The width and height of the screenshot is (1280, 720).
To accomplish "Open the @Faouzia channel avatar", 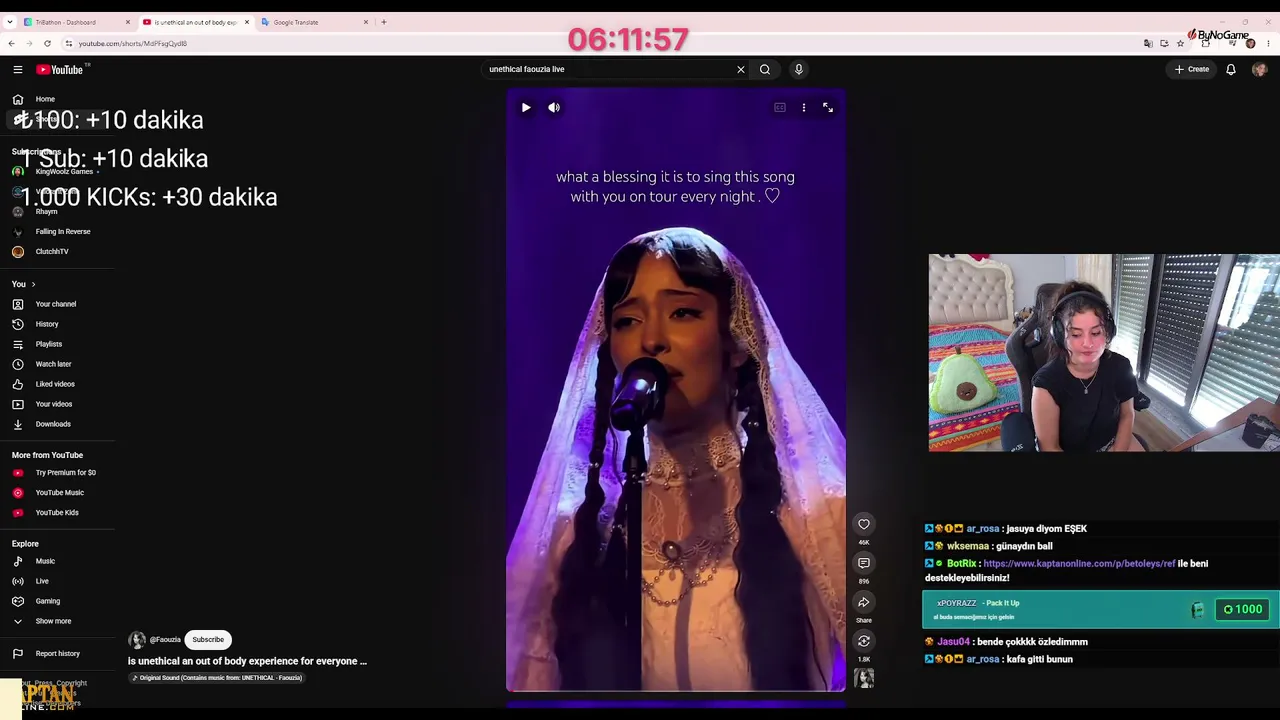I will tap(137, 640).
